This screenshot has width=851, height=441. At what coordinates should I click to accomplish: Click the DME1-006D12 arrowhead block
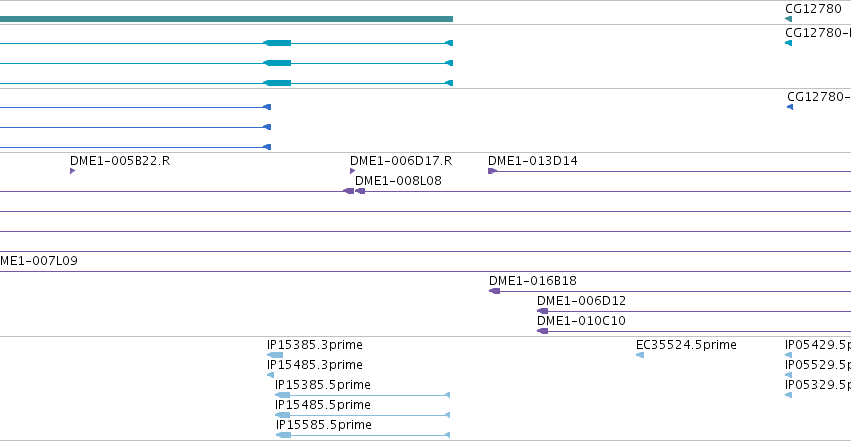(x=542, y=311)
